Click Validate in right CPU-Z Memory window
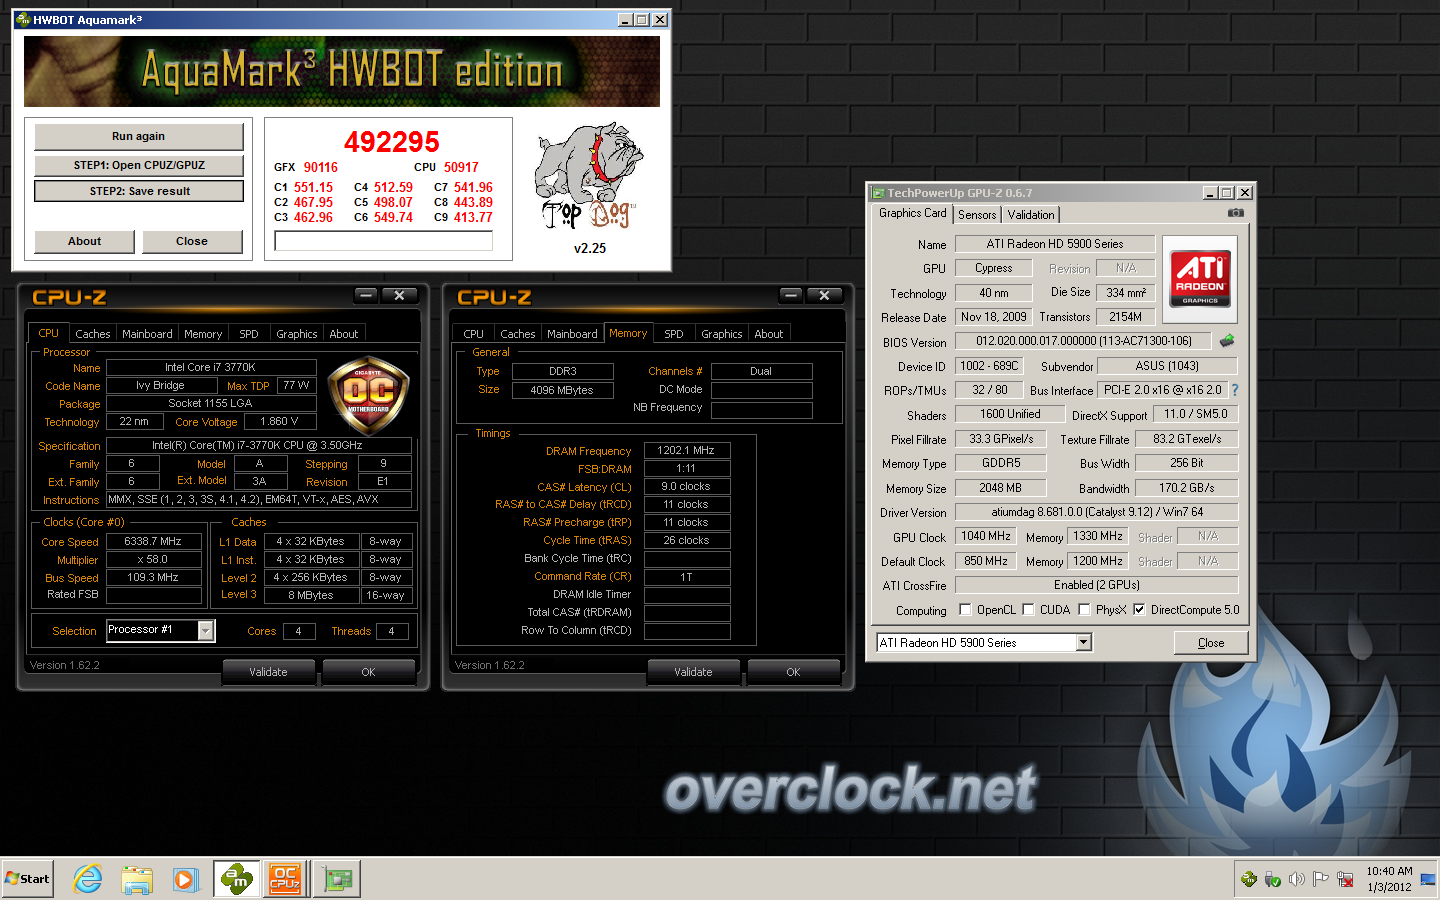 tap(693, 672)
